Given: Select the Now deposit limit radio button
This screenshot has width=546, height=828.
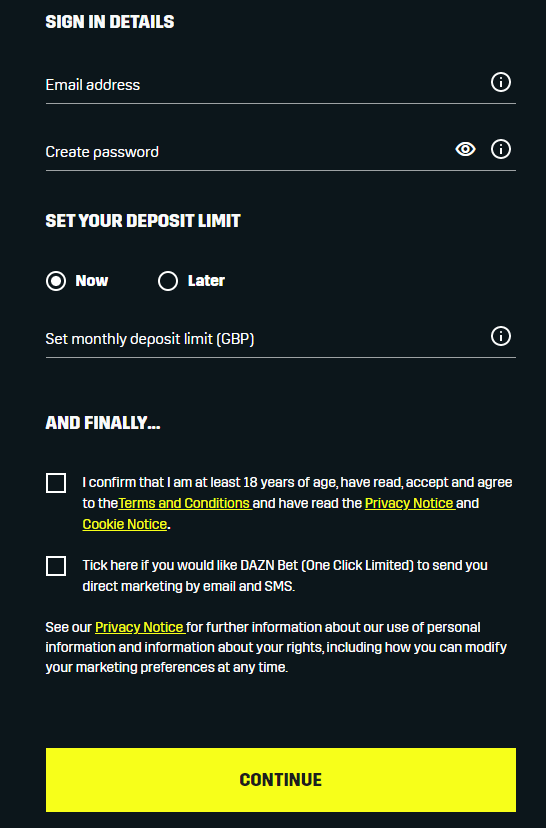Looking at the screenshot, I should pyautogui.click(x=56, y=281).
